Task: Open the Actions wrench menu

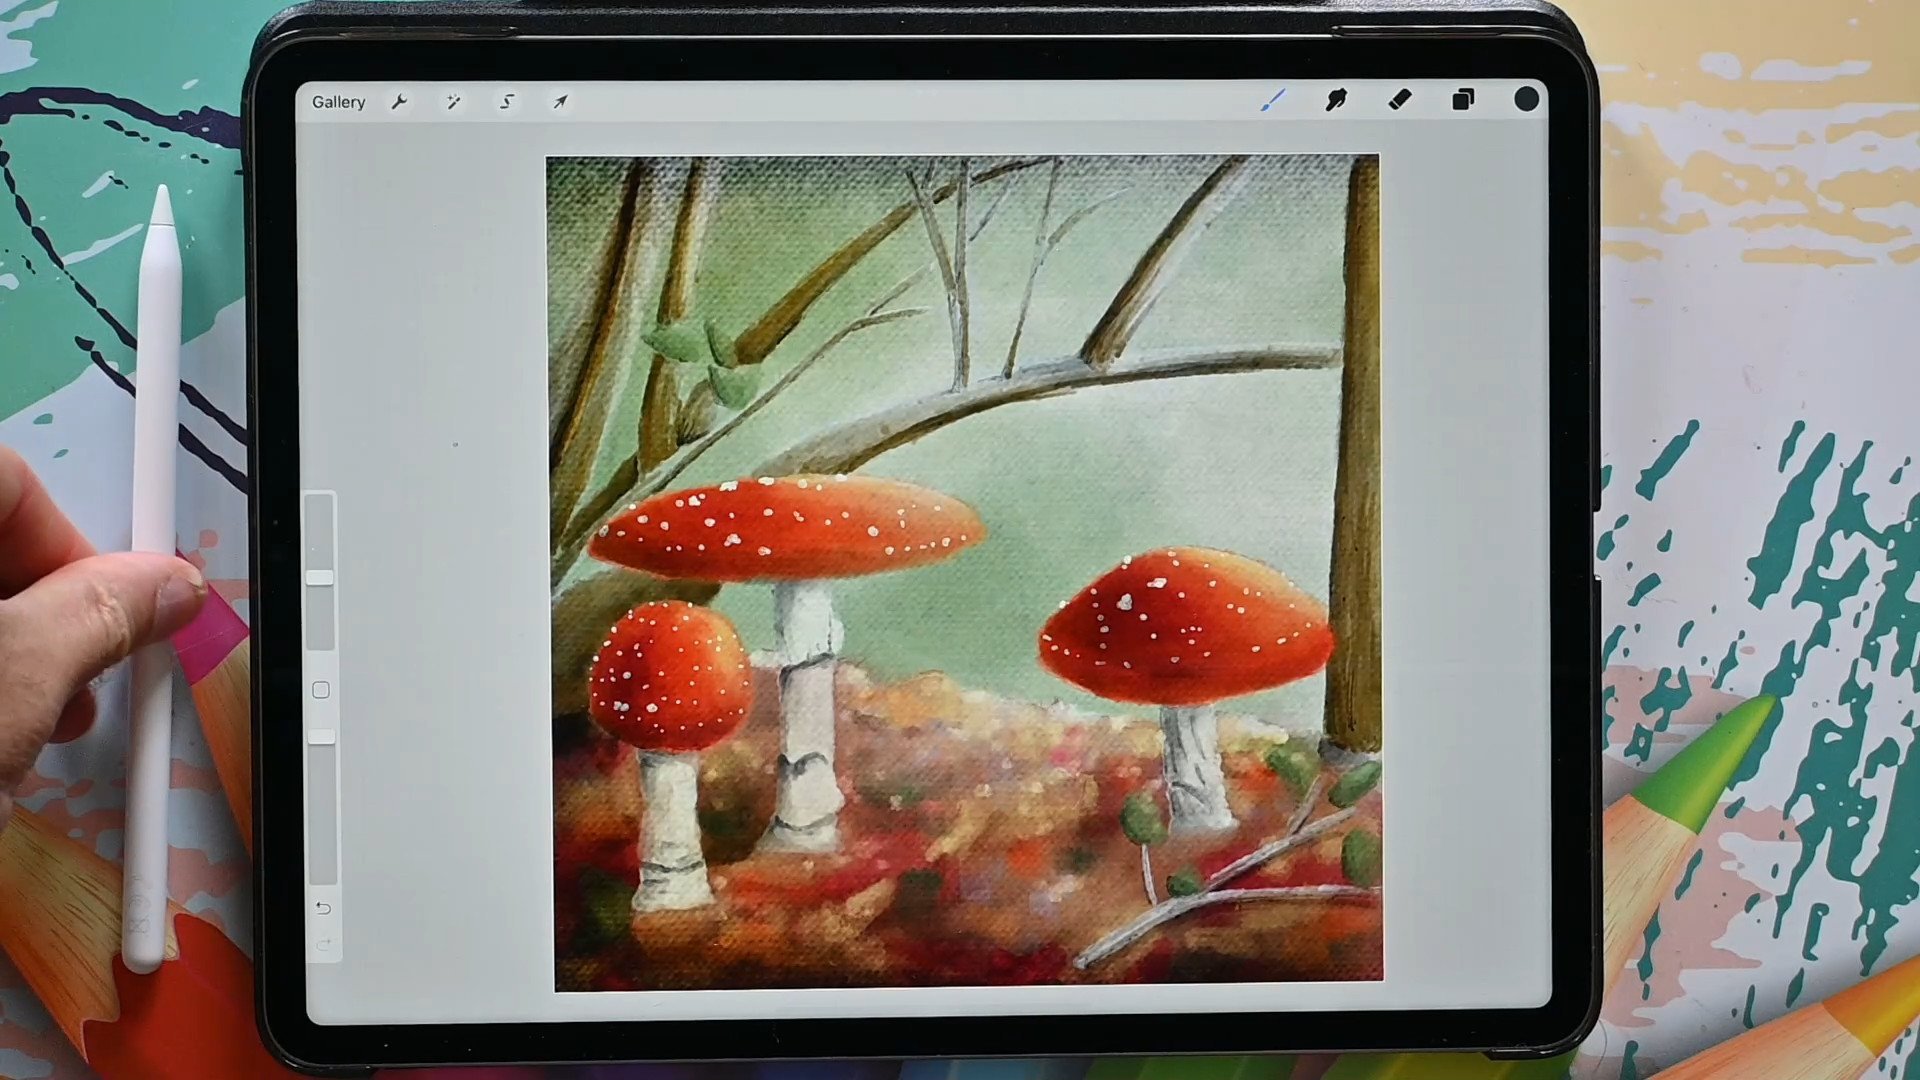Action: 399,102
